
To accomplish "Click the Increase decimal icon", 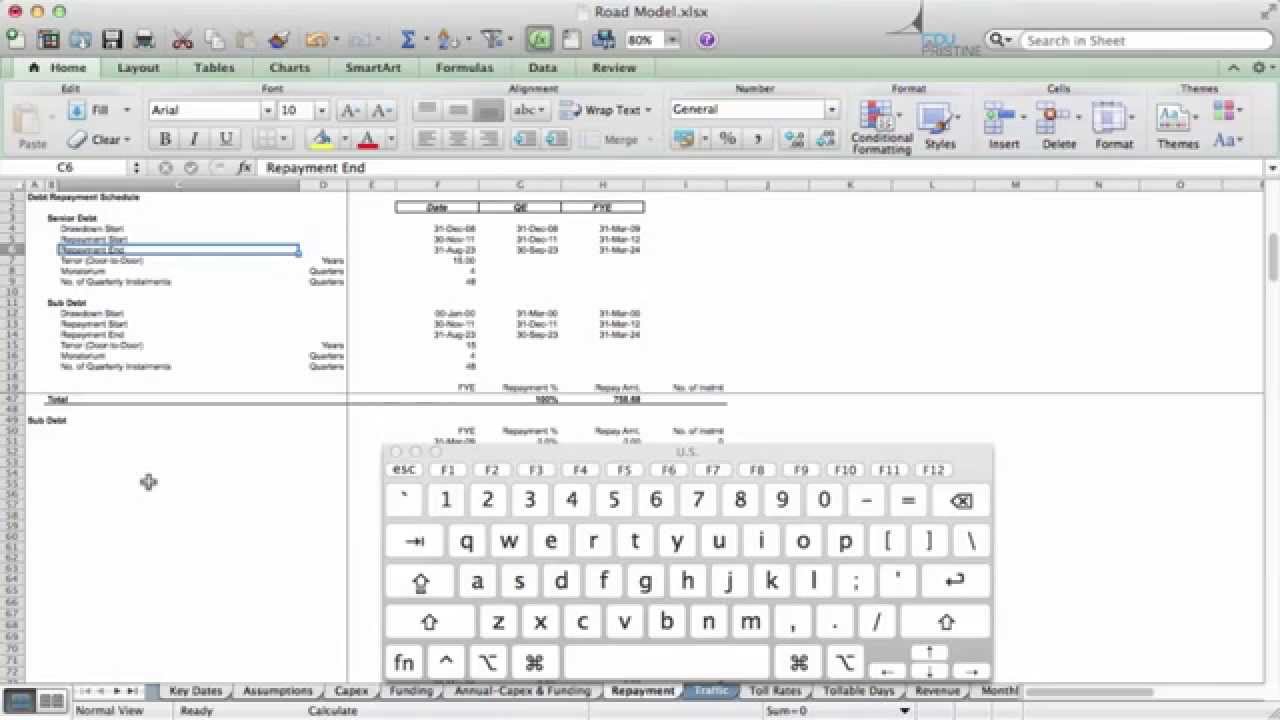I will click(x=794, y=139).
